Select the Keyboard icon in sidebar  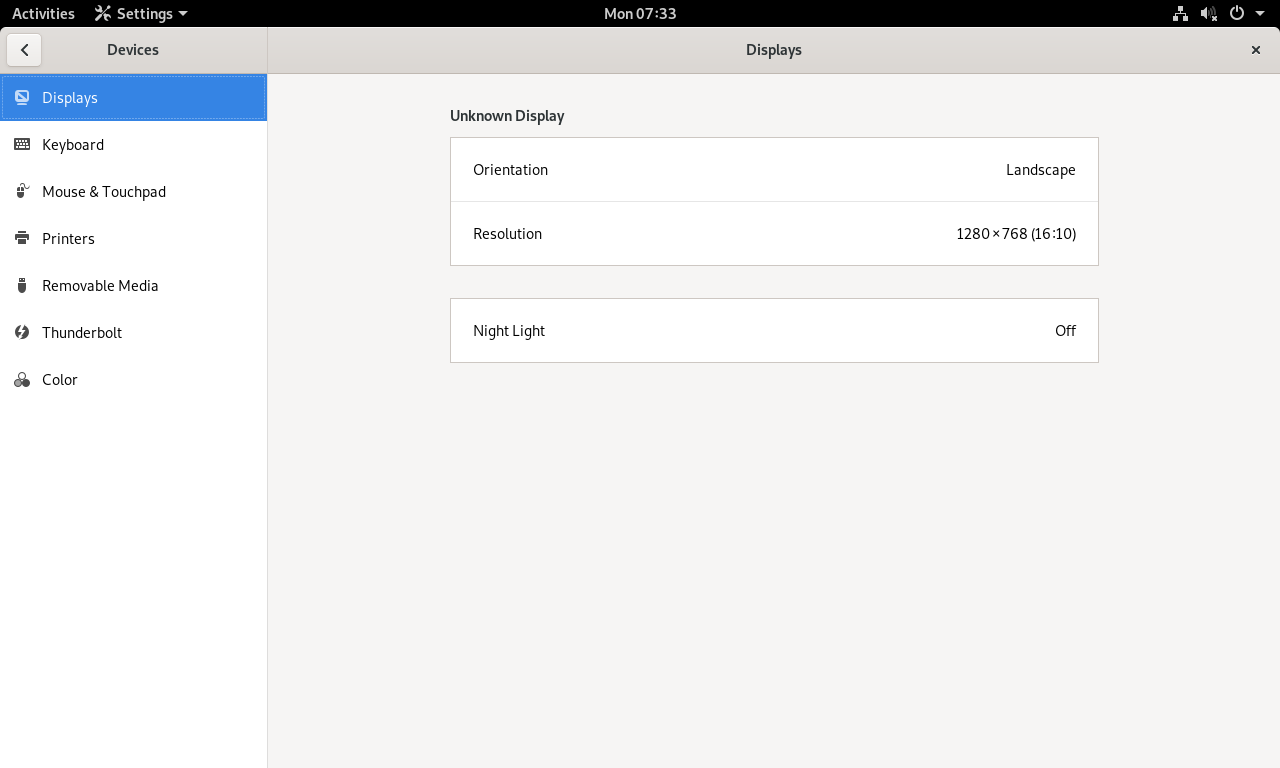pos(22,145)
